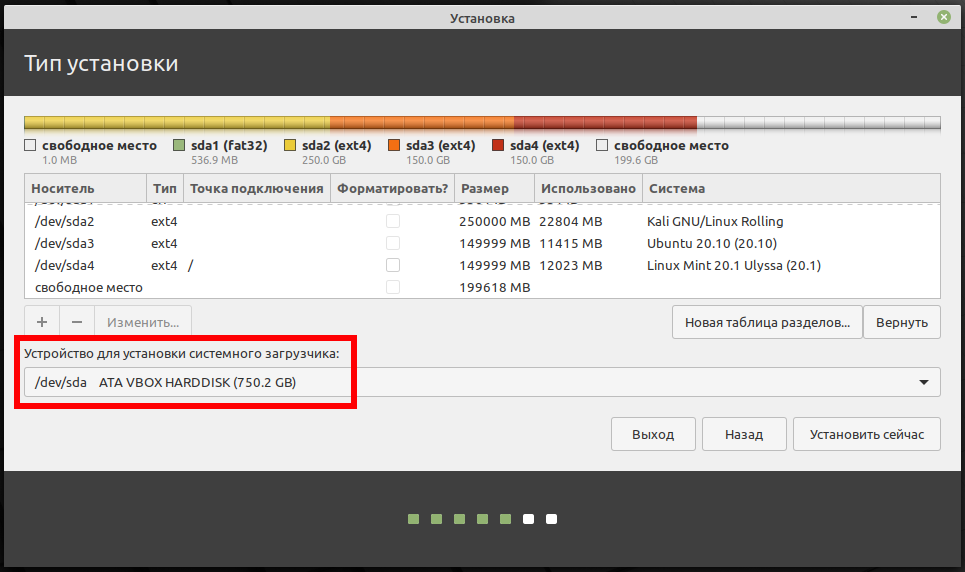This screenshot has width=965, height=572.
Task: Toggle format checkbox for /dev/sda4
Action: (x=393, y=265)
